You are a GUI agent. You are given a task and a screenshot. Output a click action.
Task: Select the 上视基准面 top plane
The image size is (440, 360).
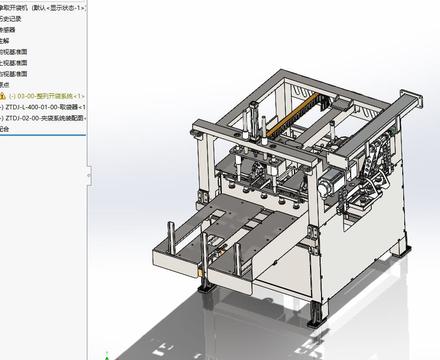[13, 63]
